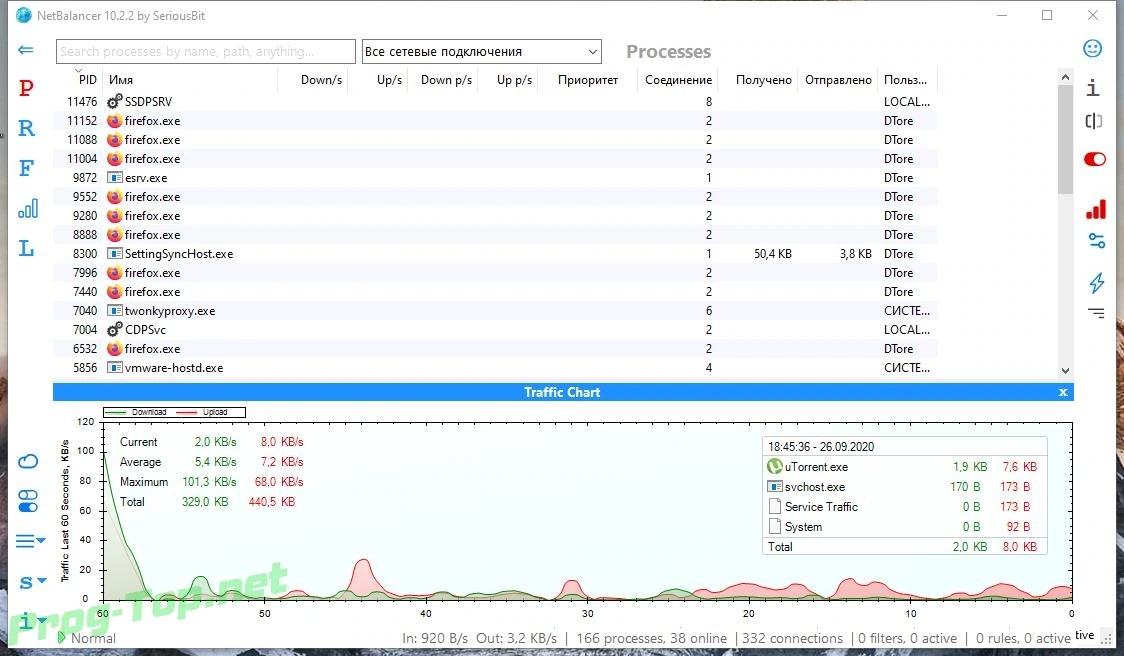
Task: Select the SettingSyncHost.exe process row
Action: coord(496,254)
